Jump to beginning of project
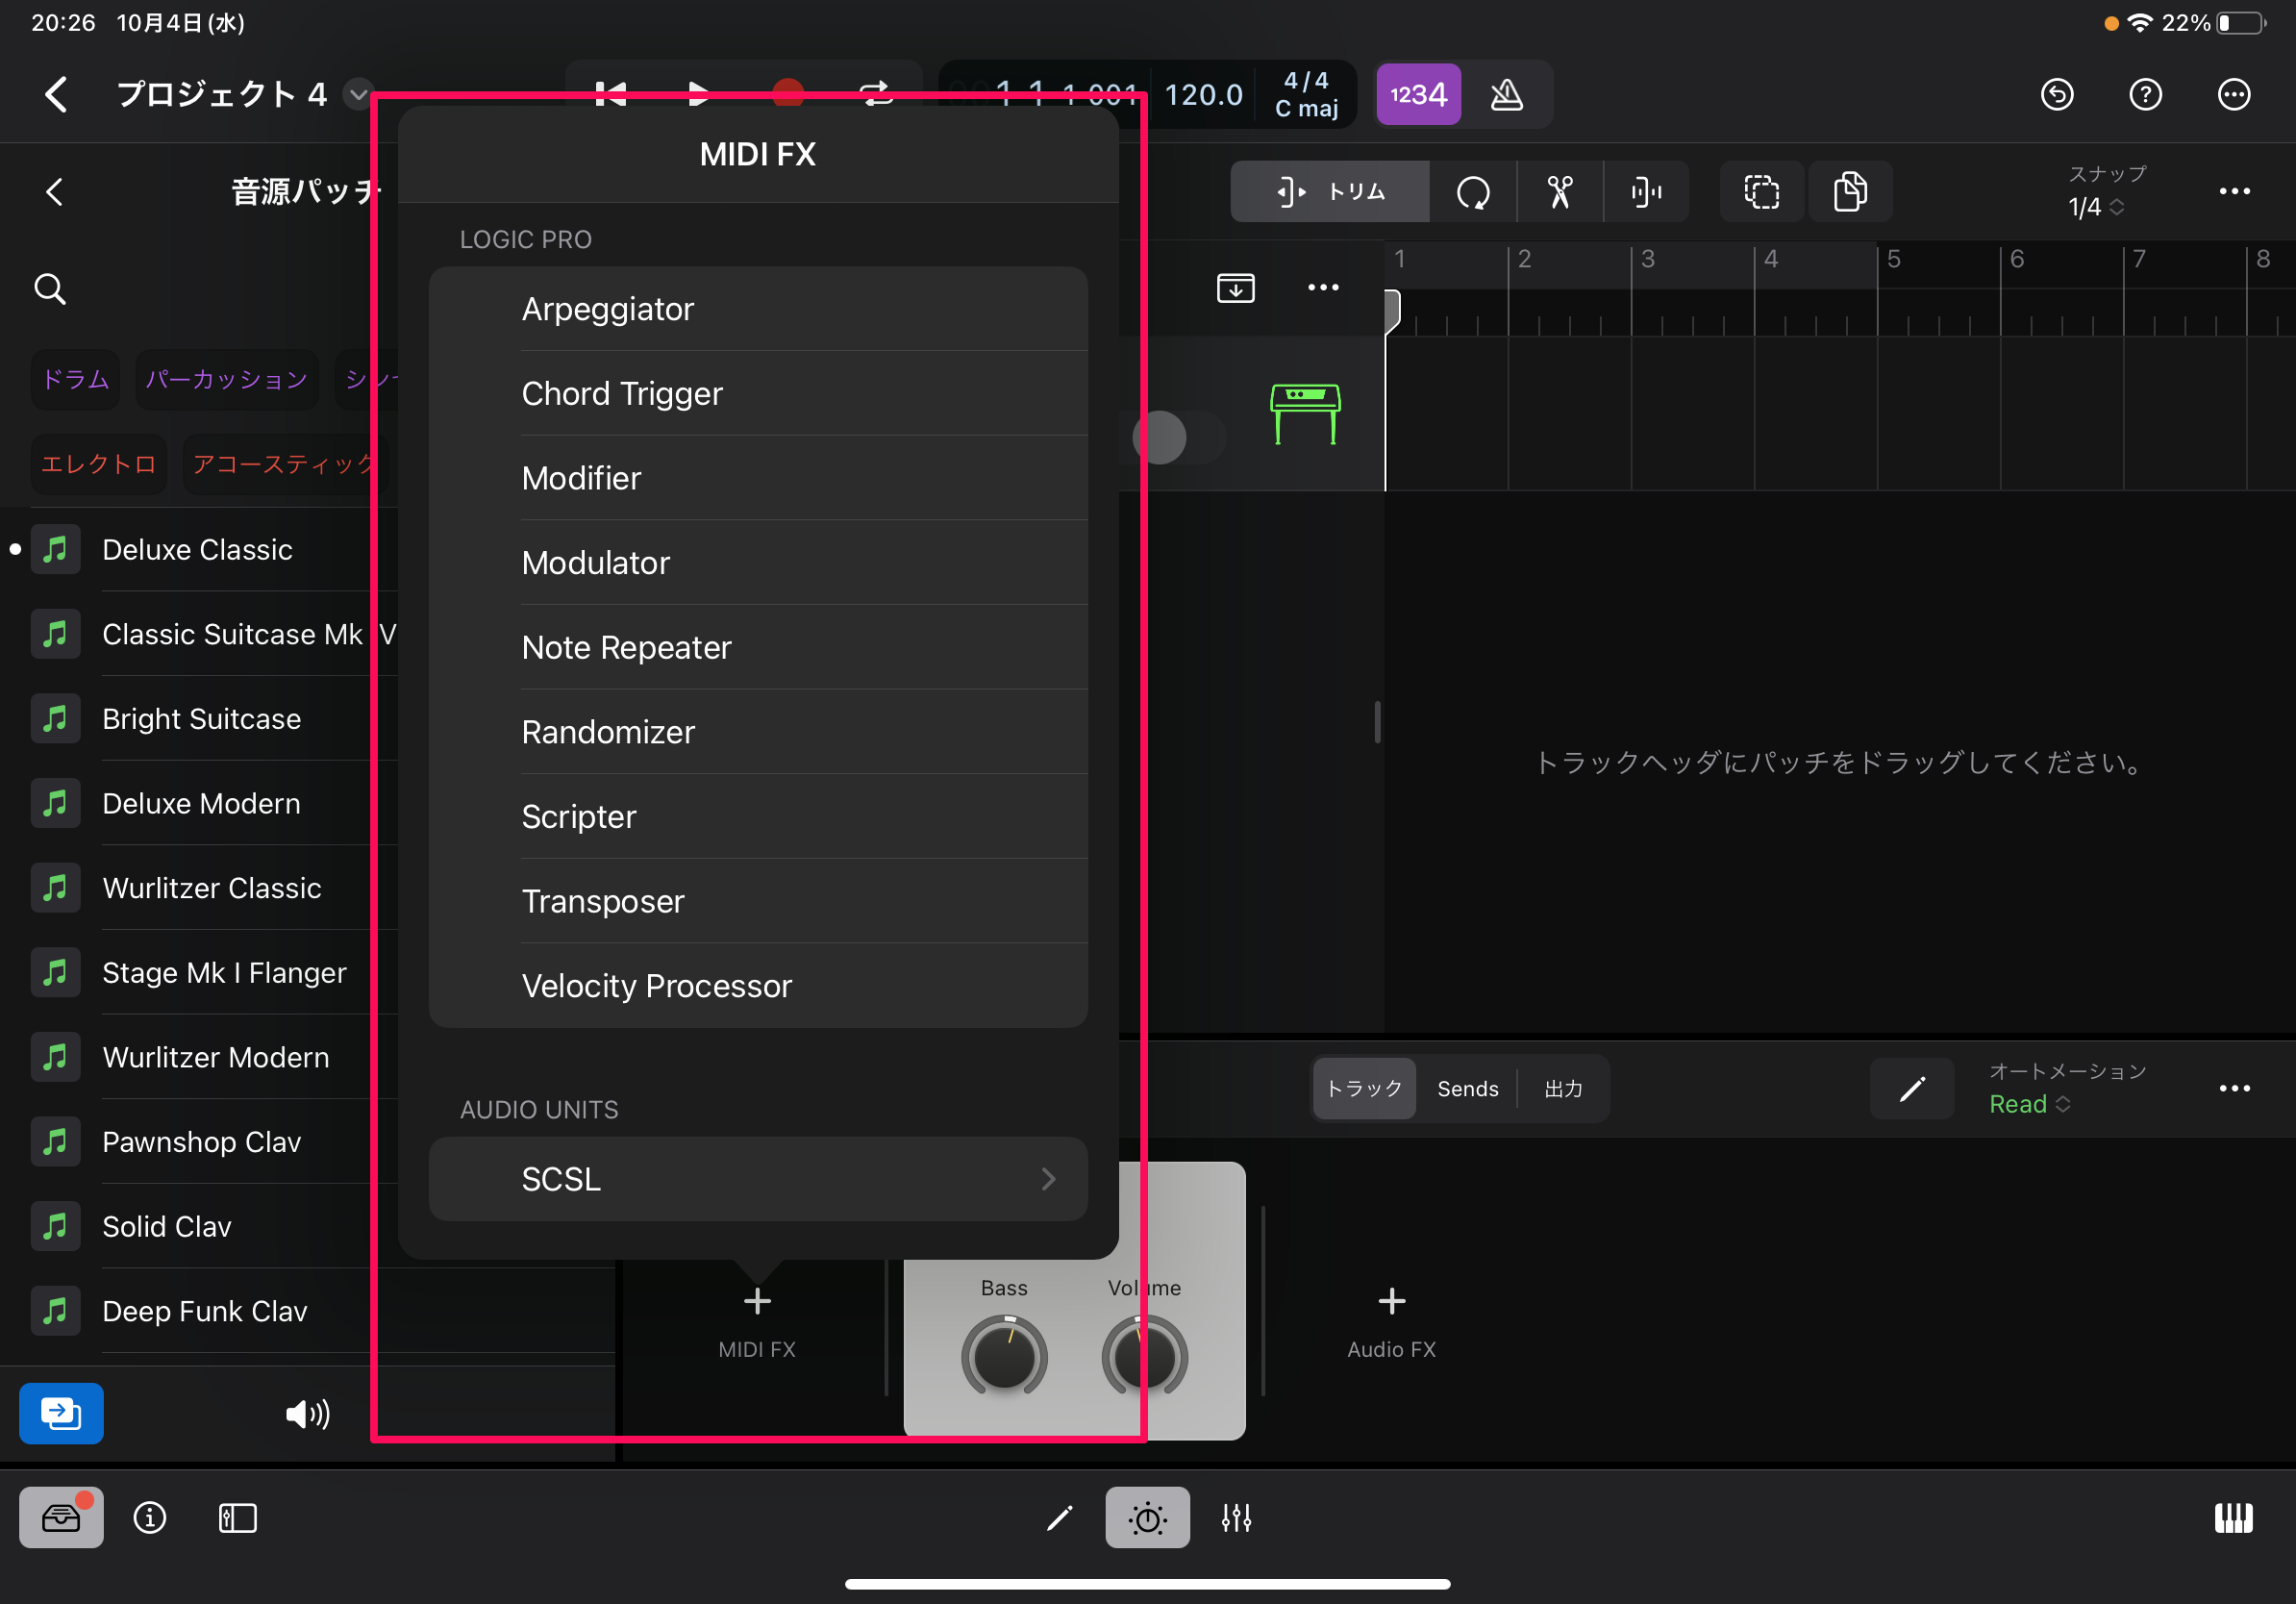2296x1604 pixels. (x=611, y=94)
